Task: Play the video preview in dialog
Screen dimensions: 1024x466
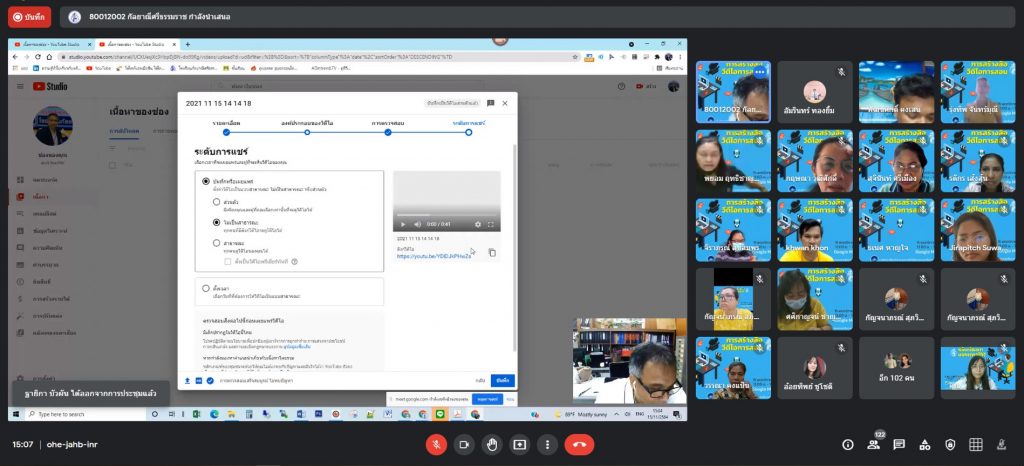Action: pyautogui.click(x=403, y=225)
